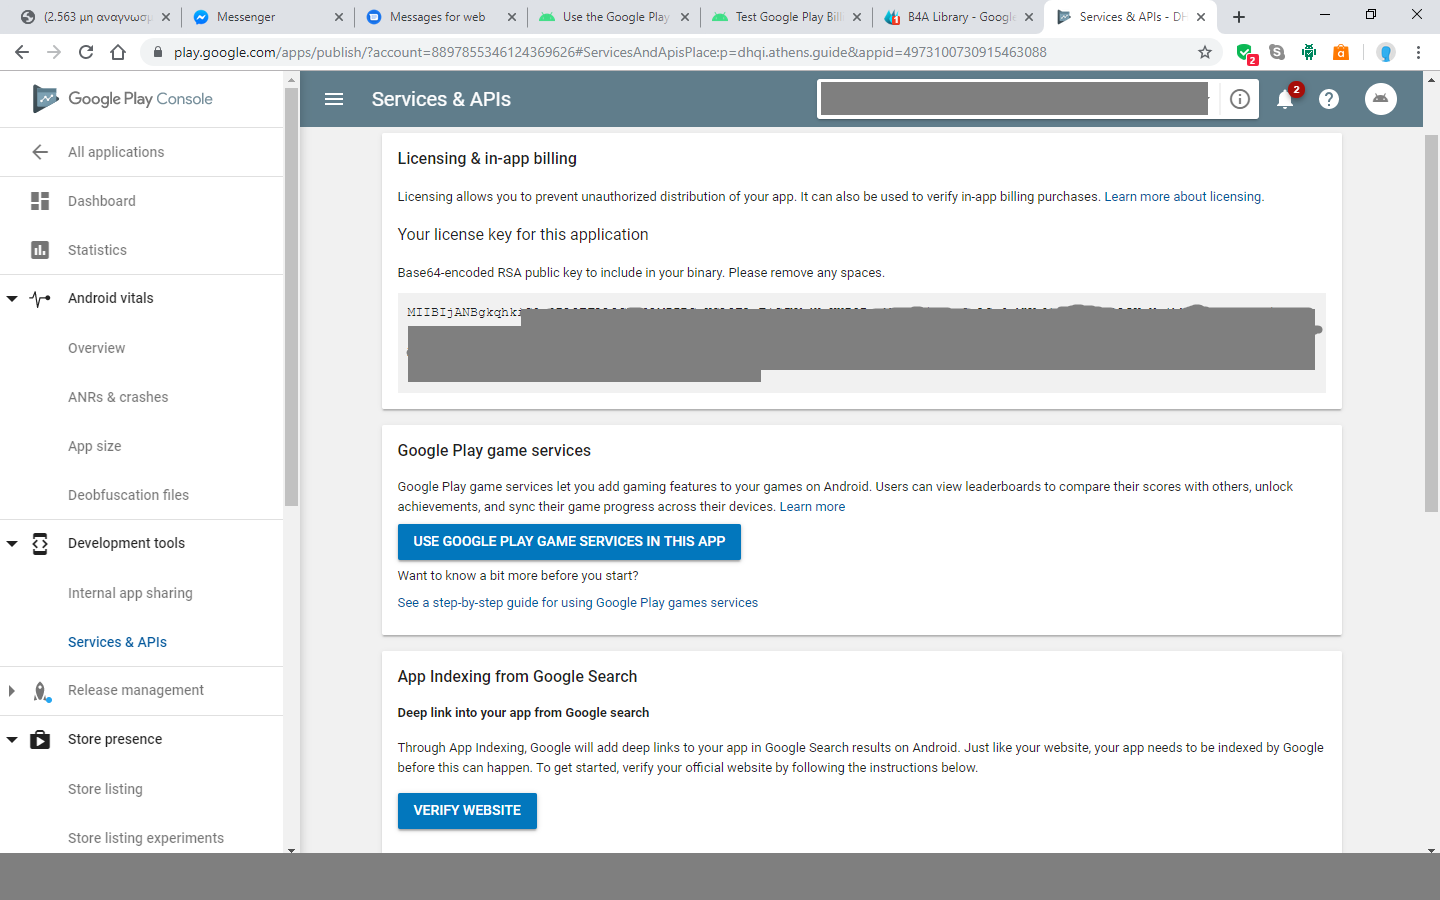Collapse the Store presence section

click(x=12, y=740)
